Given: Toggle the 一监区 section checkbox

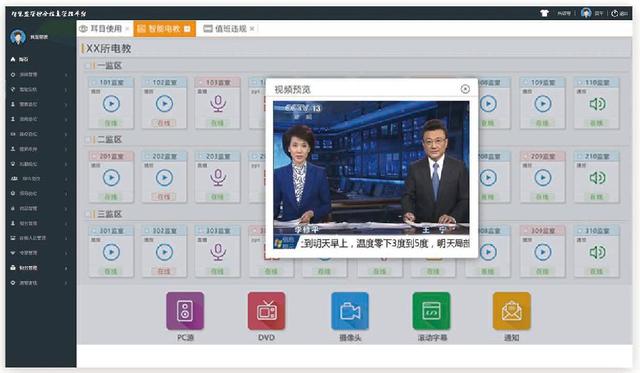Looking at the screenshot, I should point(88,66).
